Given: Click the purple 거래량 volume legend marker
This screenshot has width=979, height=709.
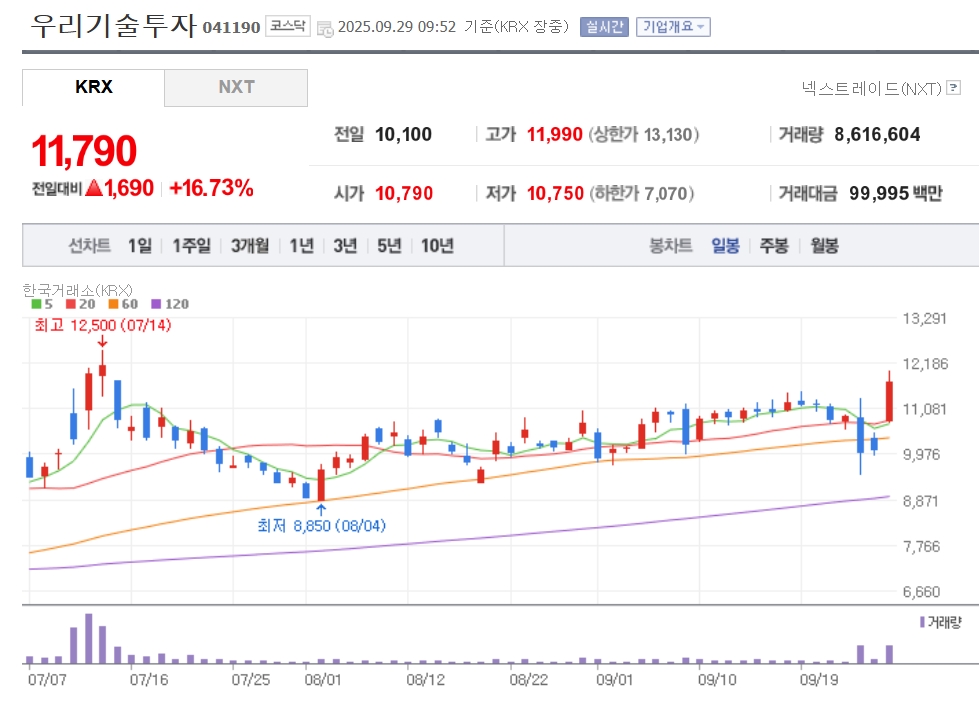Looking at the screenshot, I should (922, 622).
